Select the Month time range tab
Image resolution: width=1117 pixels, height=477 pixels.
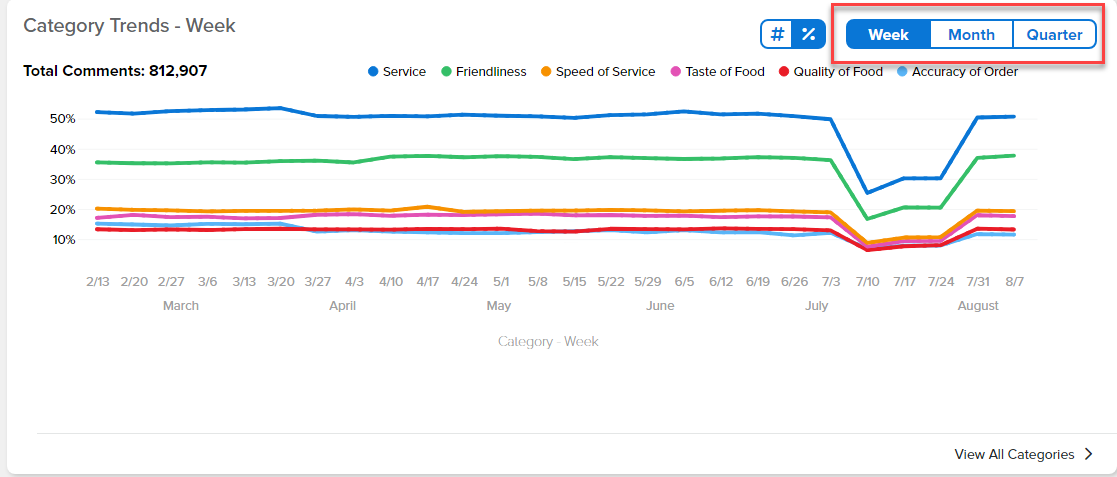971,35
